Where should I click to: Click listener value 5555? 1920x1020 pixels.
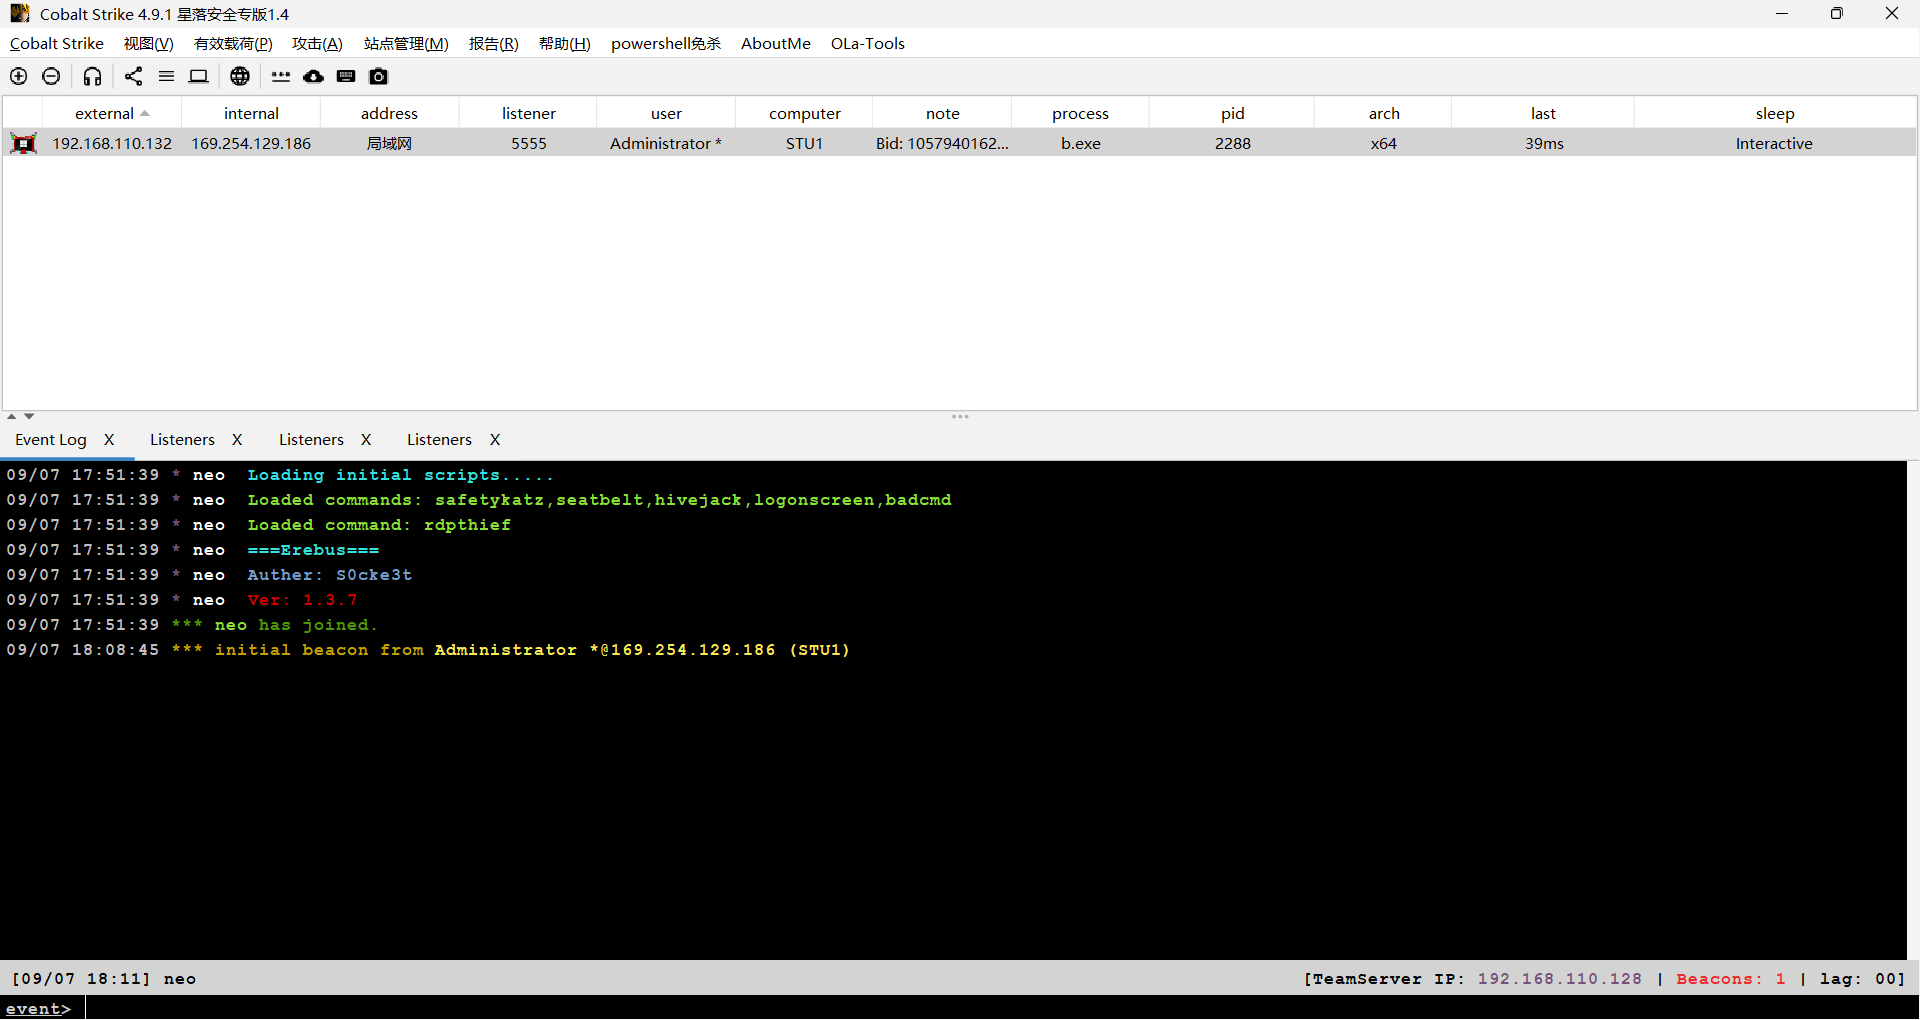(529, 143)
